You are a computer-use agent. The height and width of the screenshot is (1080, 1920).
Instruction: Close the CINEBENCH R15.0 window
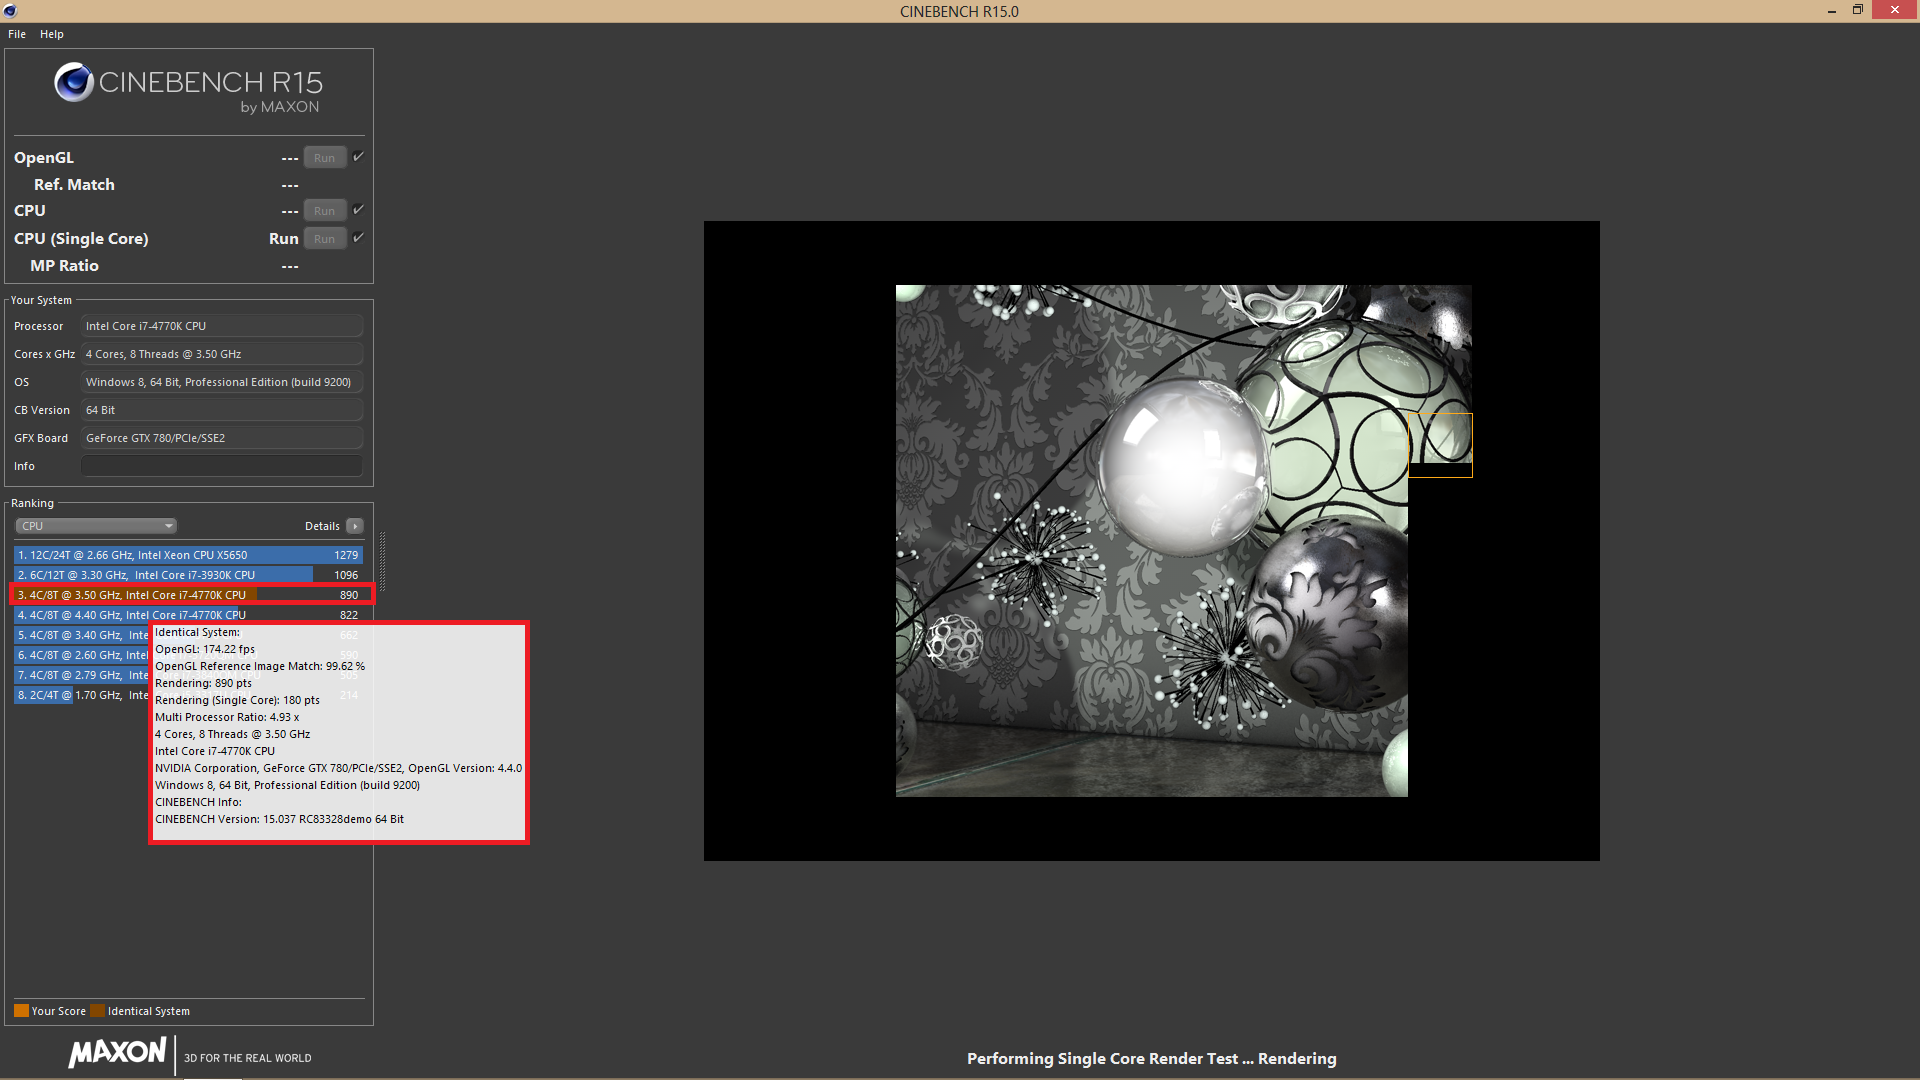pos(1895,10)
